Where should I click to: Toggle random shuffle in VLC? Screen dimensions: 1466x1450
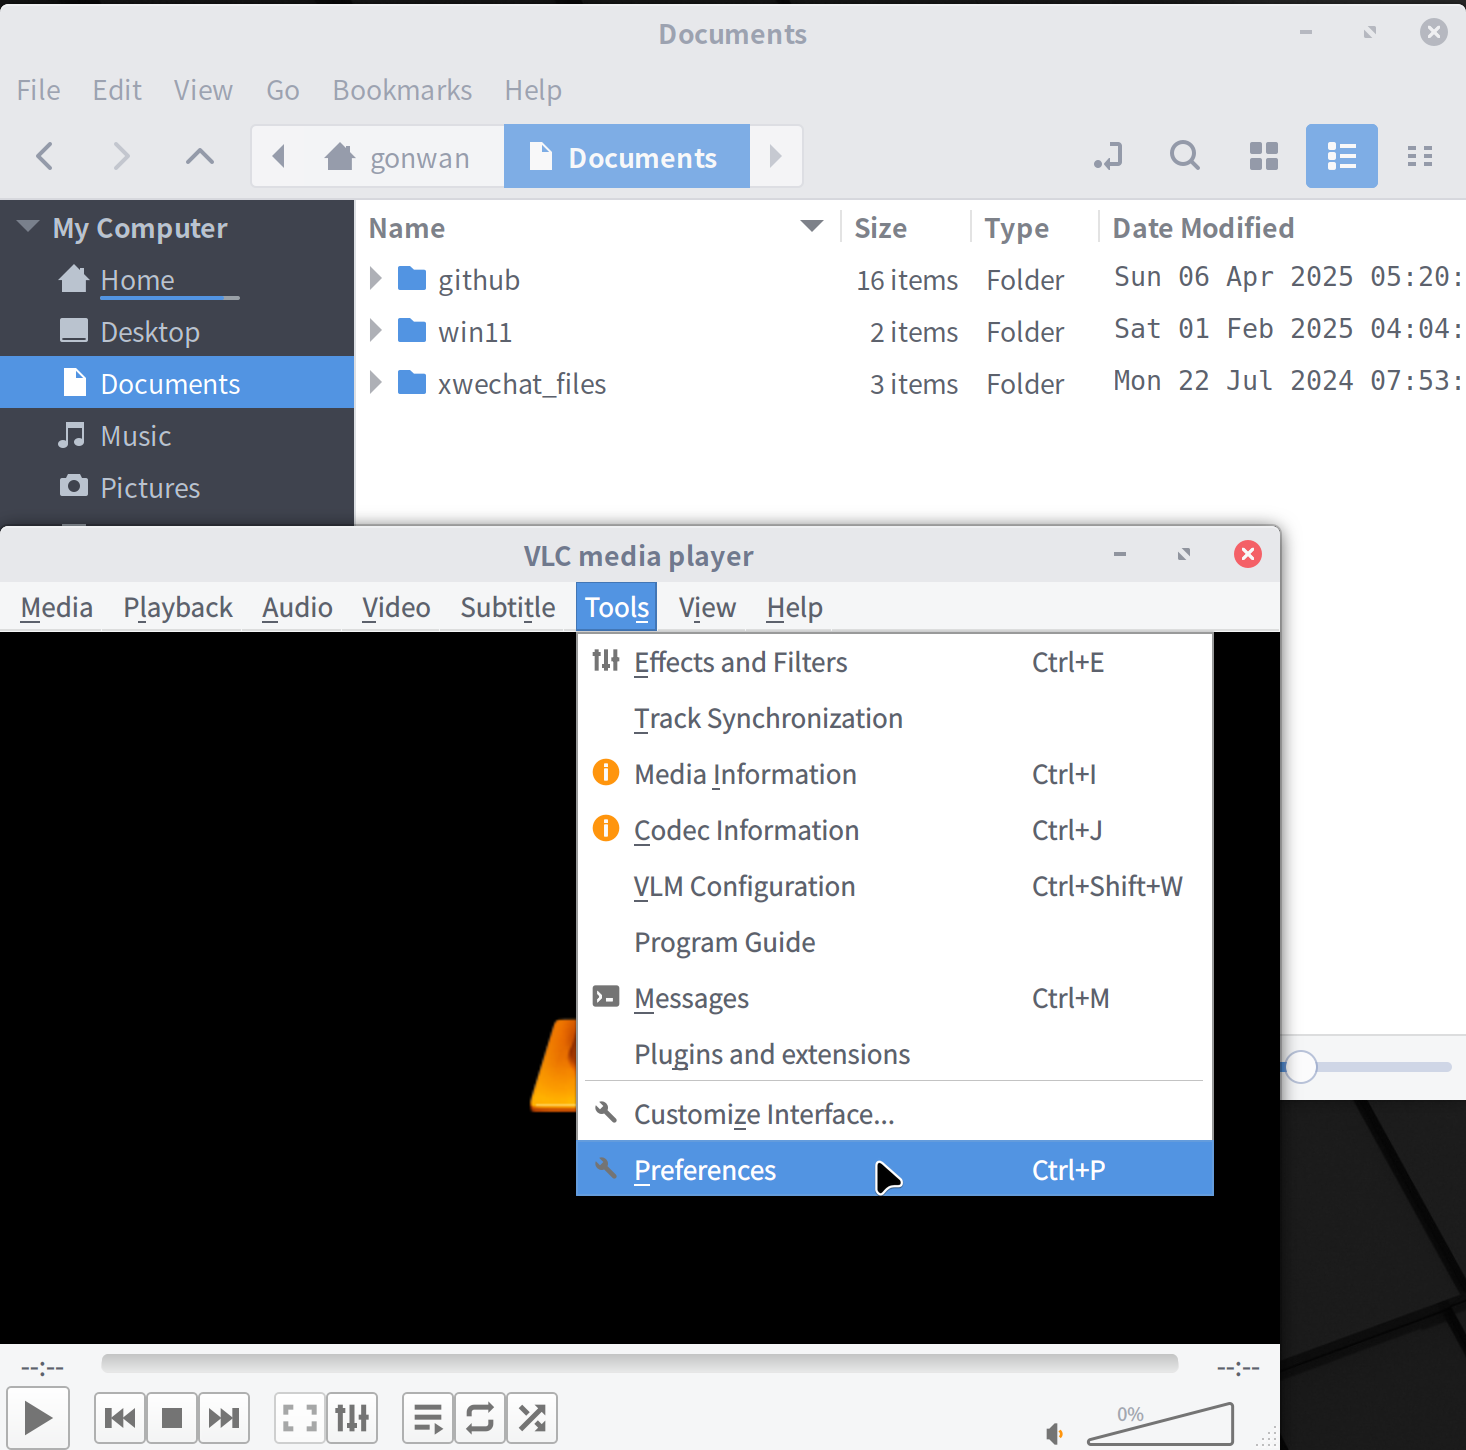532,1418
